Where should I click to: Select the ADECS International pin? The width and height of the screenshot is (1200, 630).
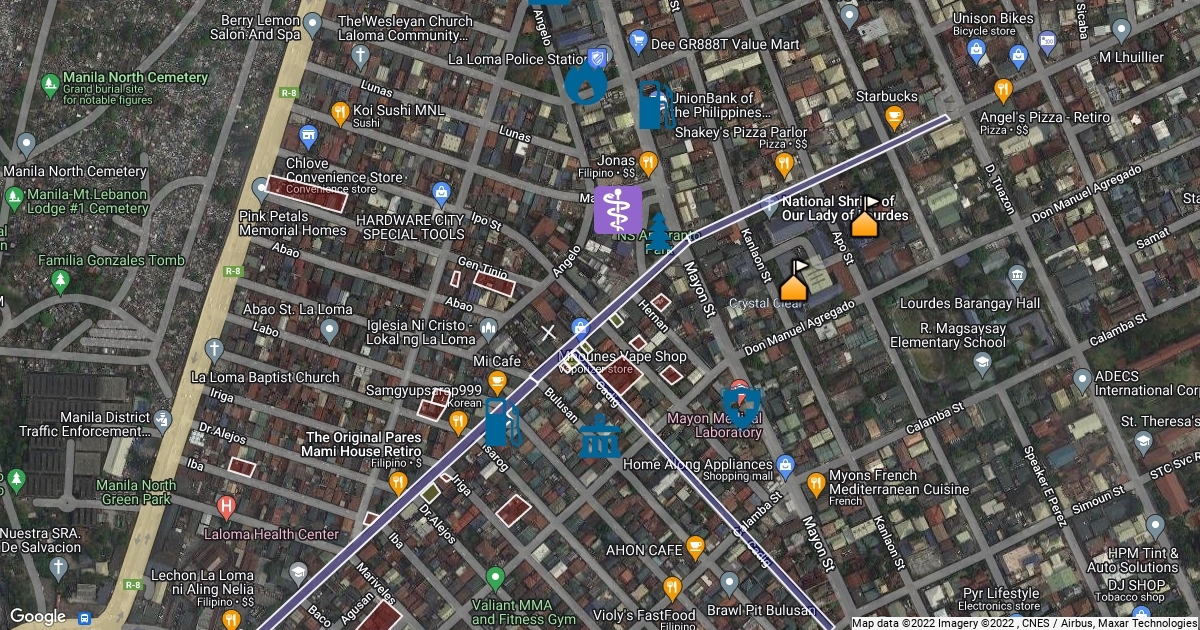click(x=1082, y=380)
